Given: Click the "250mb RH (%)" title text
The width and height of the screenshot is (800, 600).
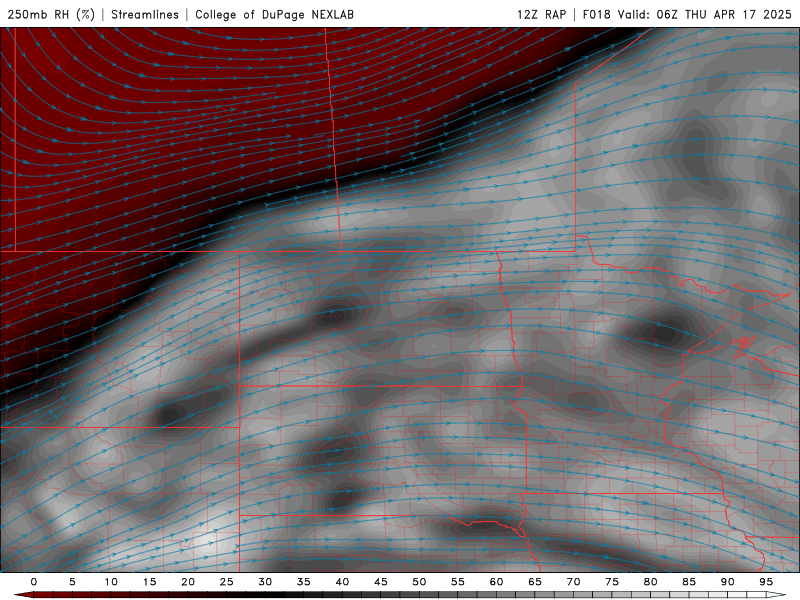Looking at the screenshot, I should [x=51, y=14].
